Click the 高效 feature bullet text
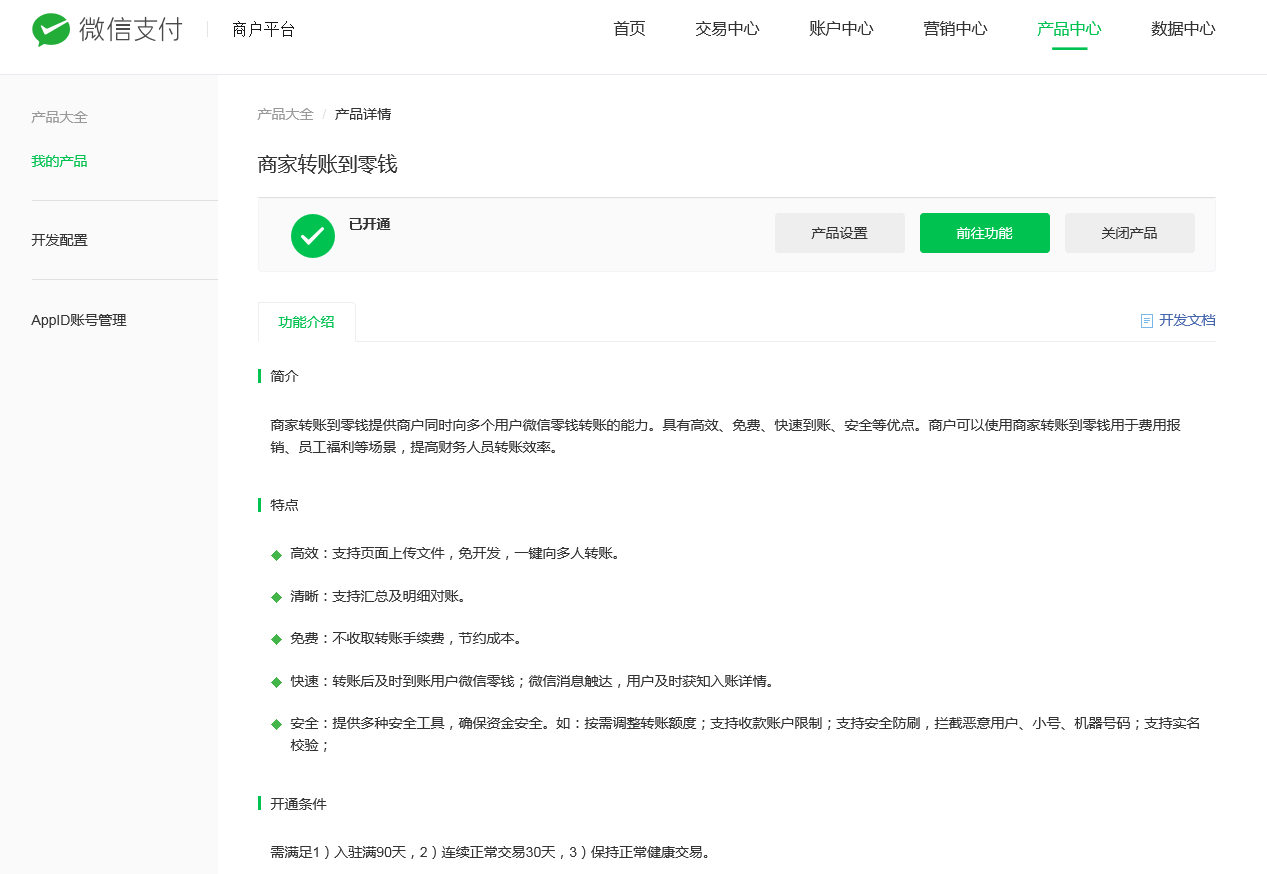Screen dimensions: 1267x874 pos(455,553)
